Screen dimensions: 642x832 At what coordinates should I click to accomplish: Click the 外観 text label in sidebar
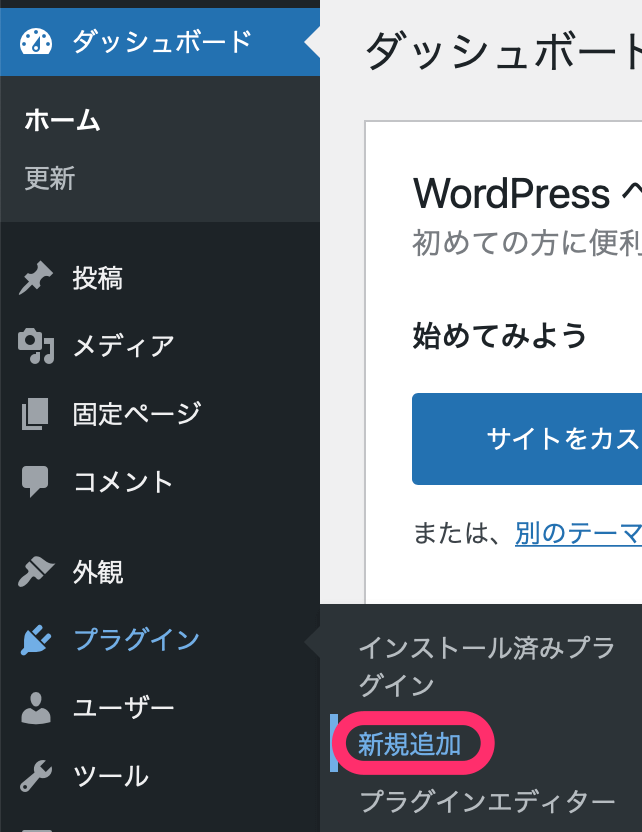click(98, 572)
